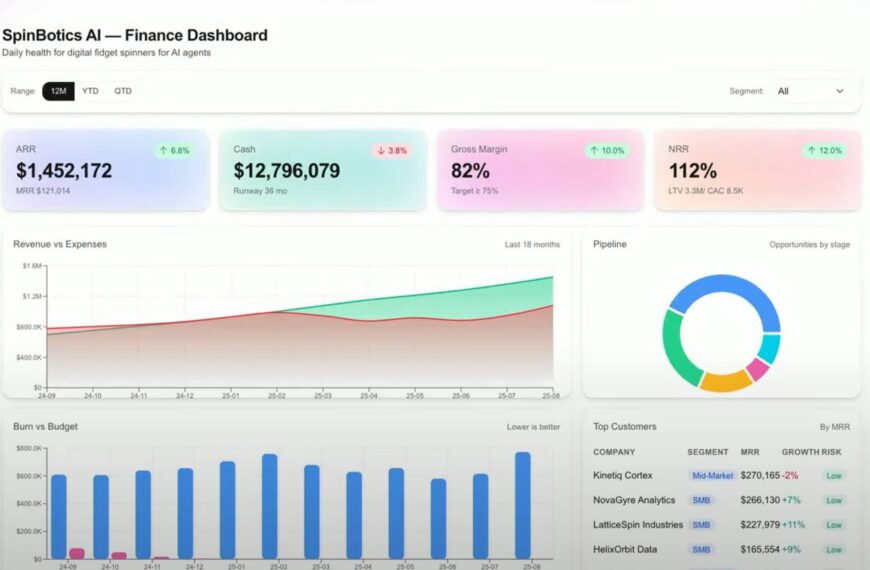Image resolution: width=870 pixels, height=570 pixels.
Task: Open NovaGyre Analytics customer entry
Action: [634, 500]
